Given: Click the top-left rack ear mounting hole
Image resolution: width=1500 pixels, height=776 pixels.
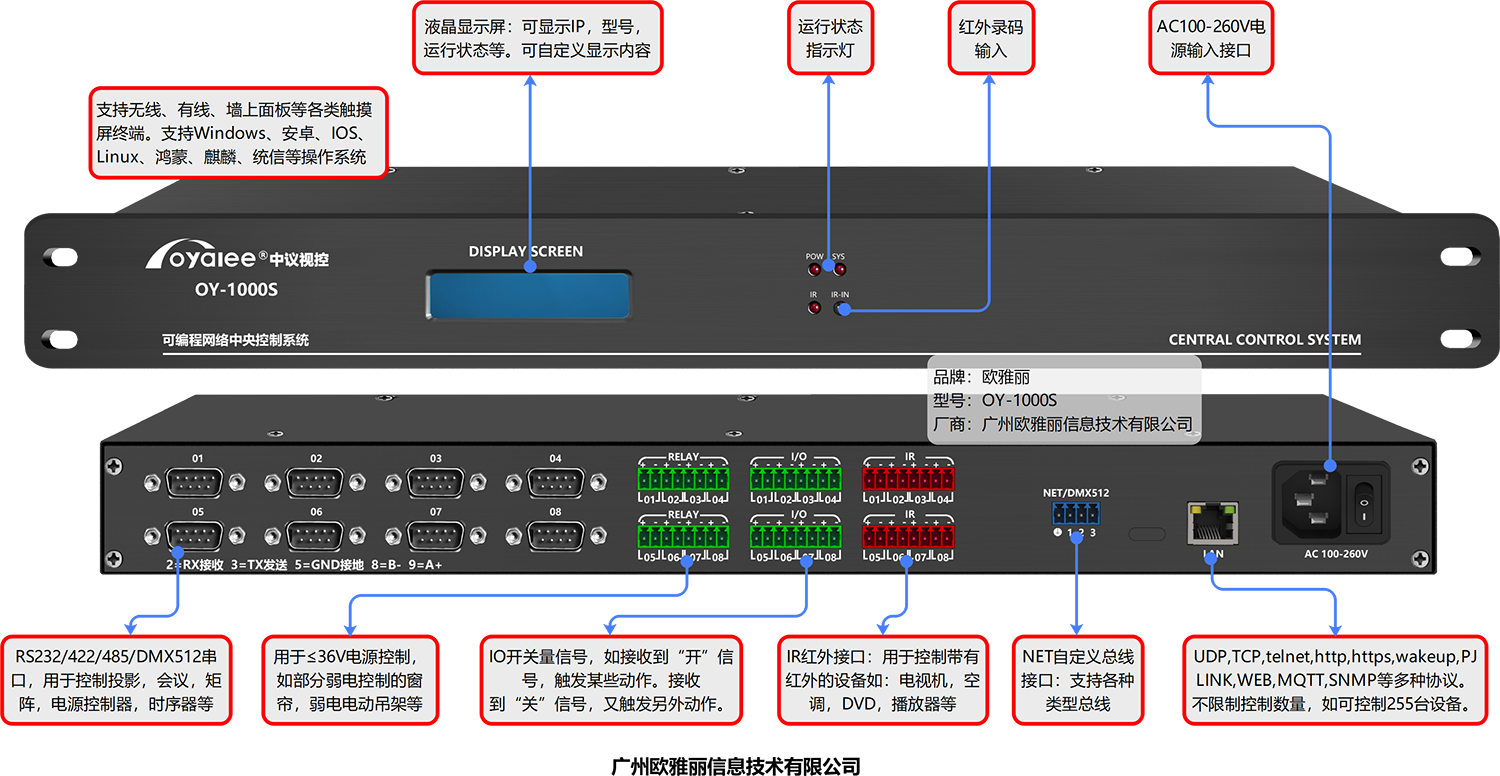Looking at the screenshot, I should (x=62, y=257).
